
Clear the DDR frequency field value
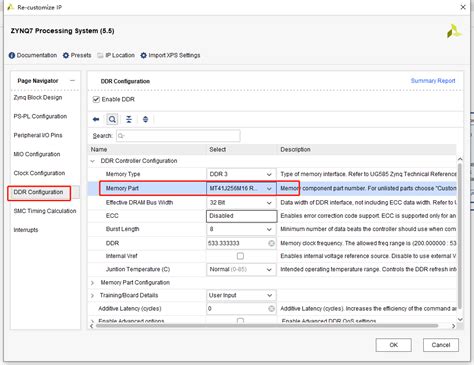(x=271, y=243)
